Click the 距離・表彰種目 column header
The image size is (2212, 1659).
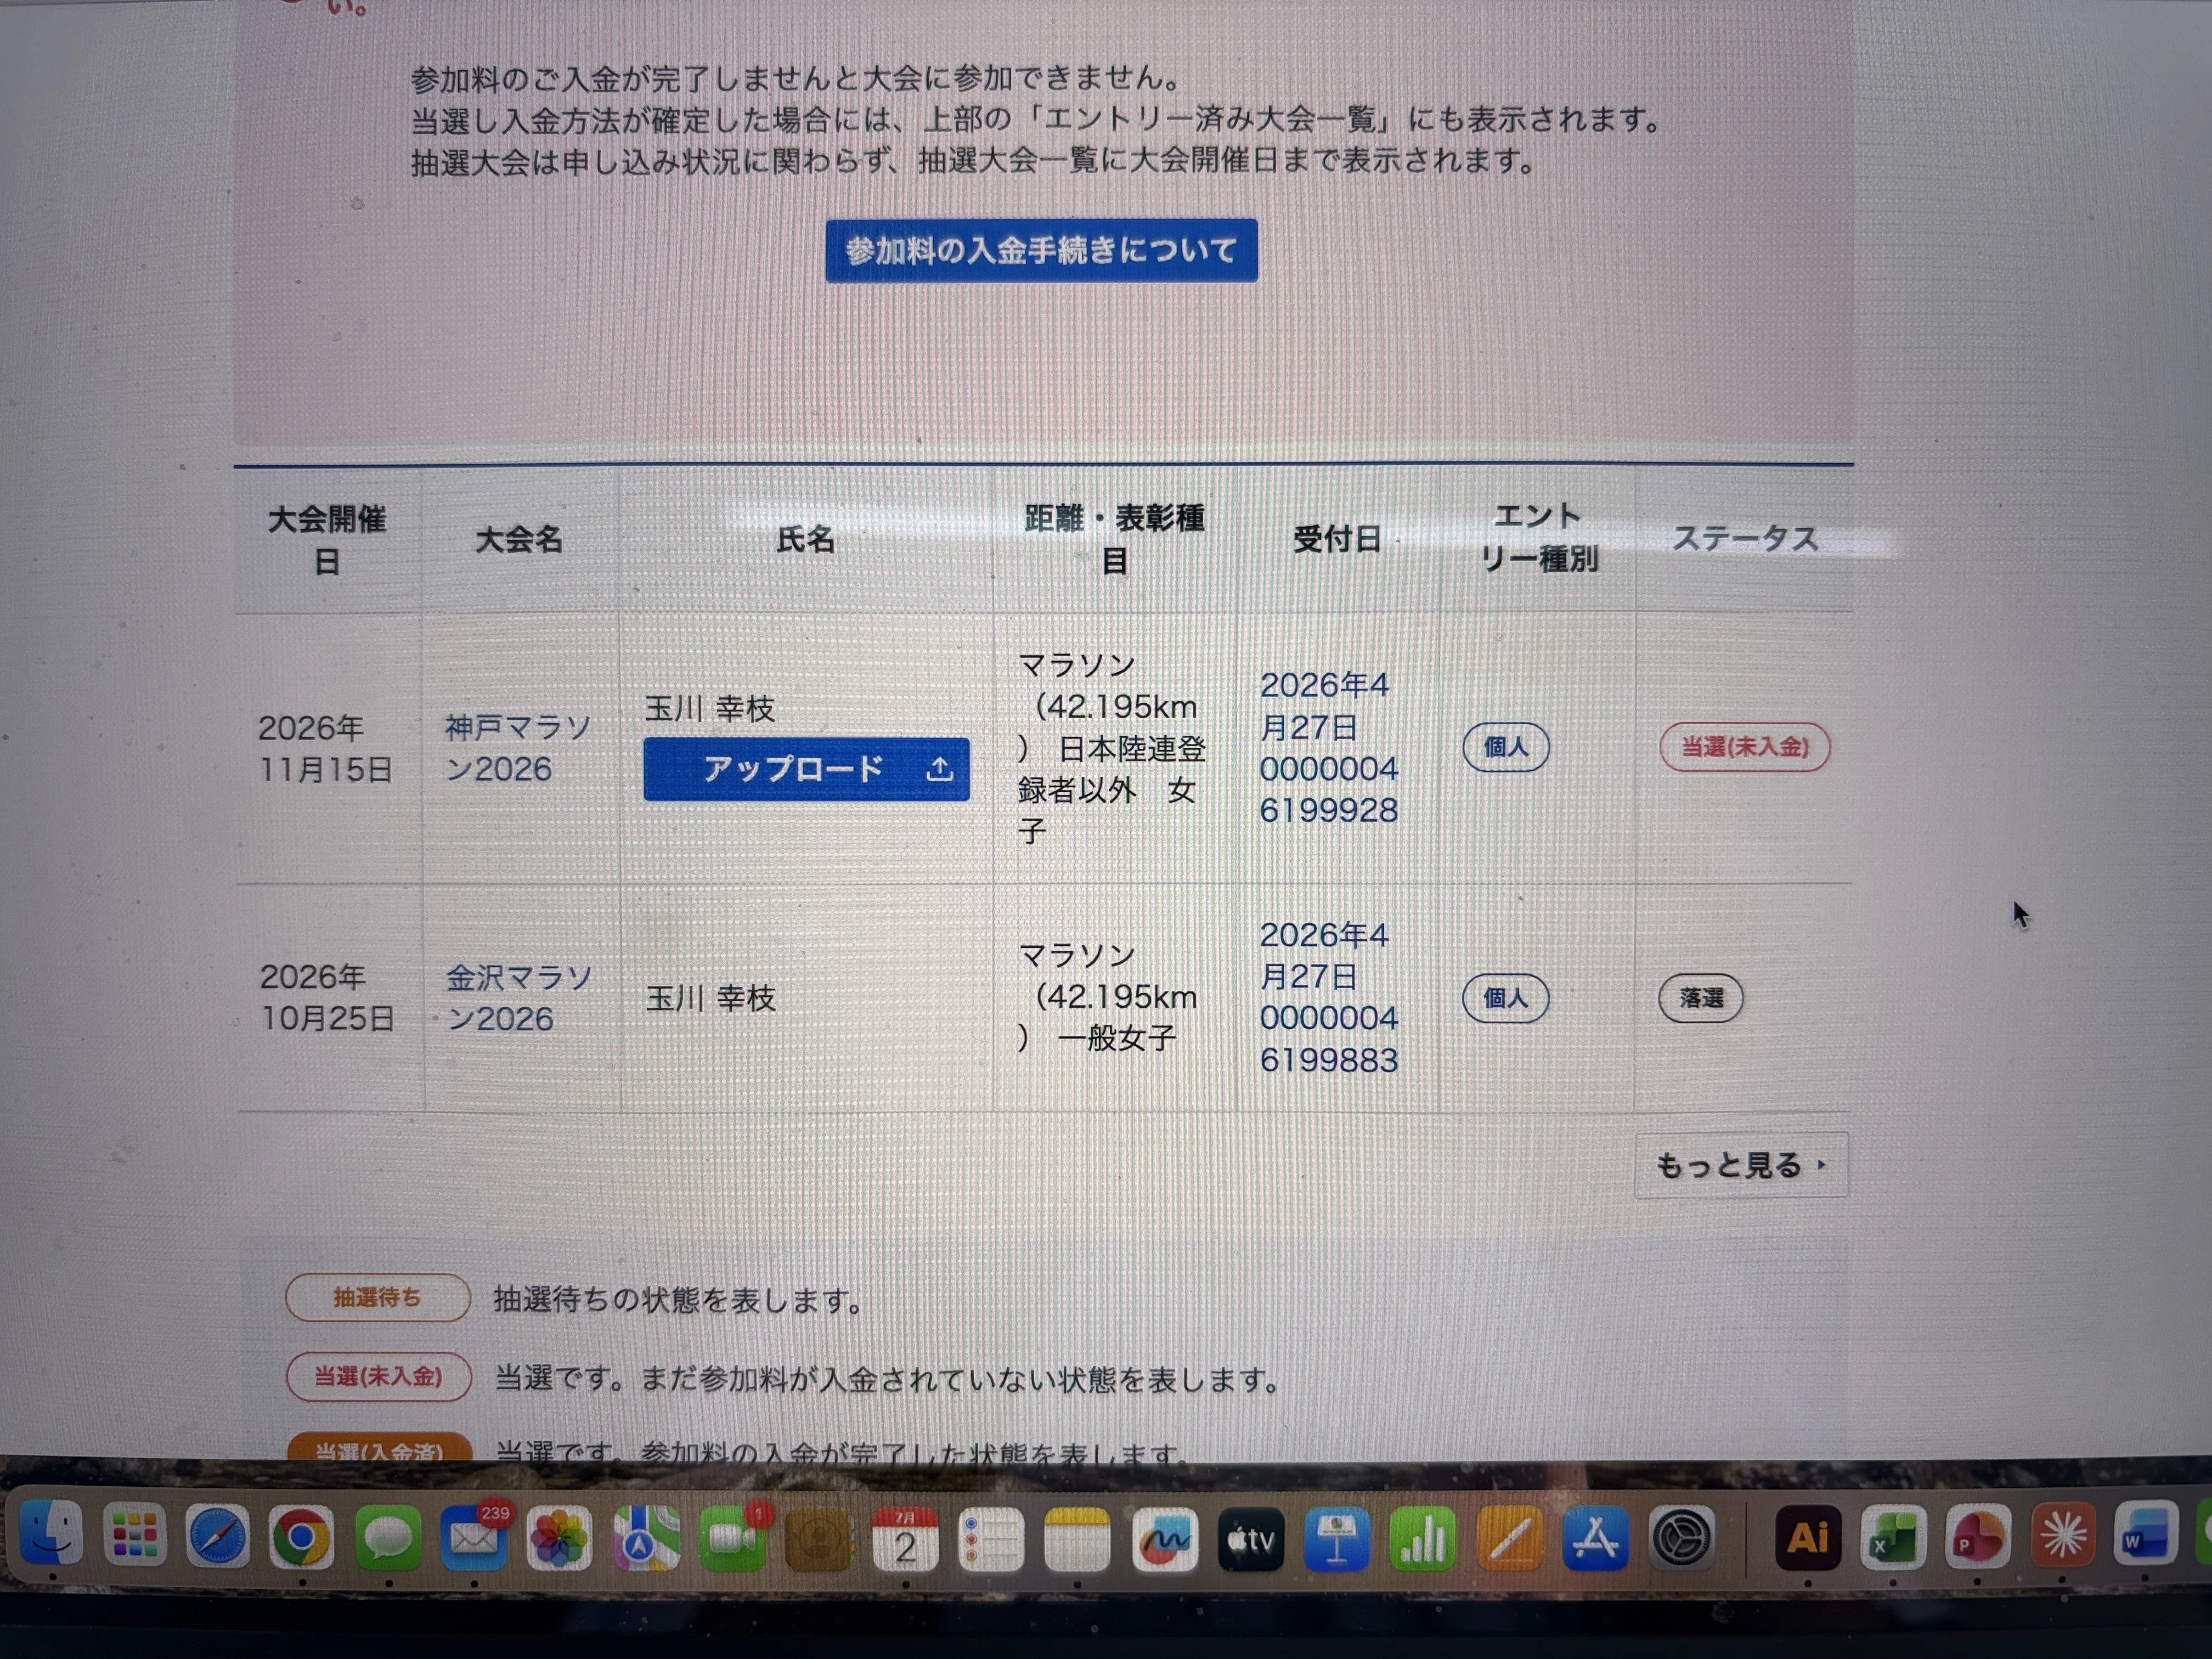1114,539
